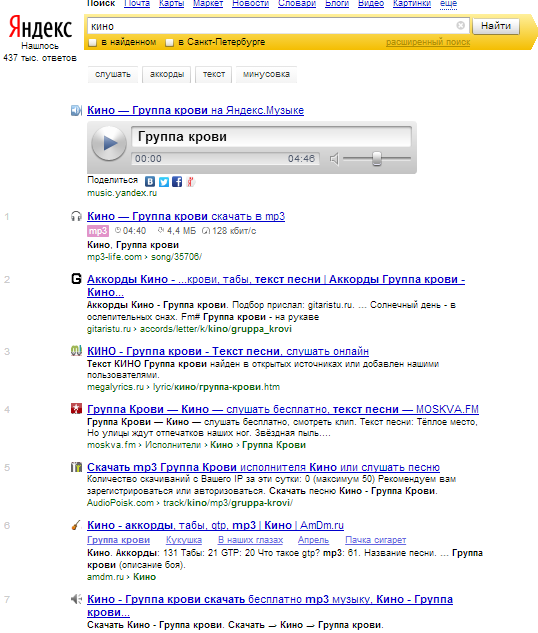538x633 pixels.
Task: Click the "Группа крови" player title field
Action: coord(271,137)
